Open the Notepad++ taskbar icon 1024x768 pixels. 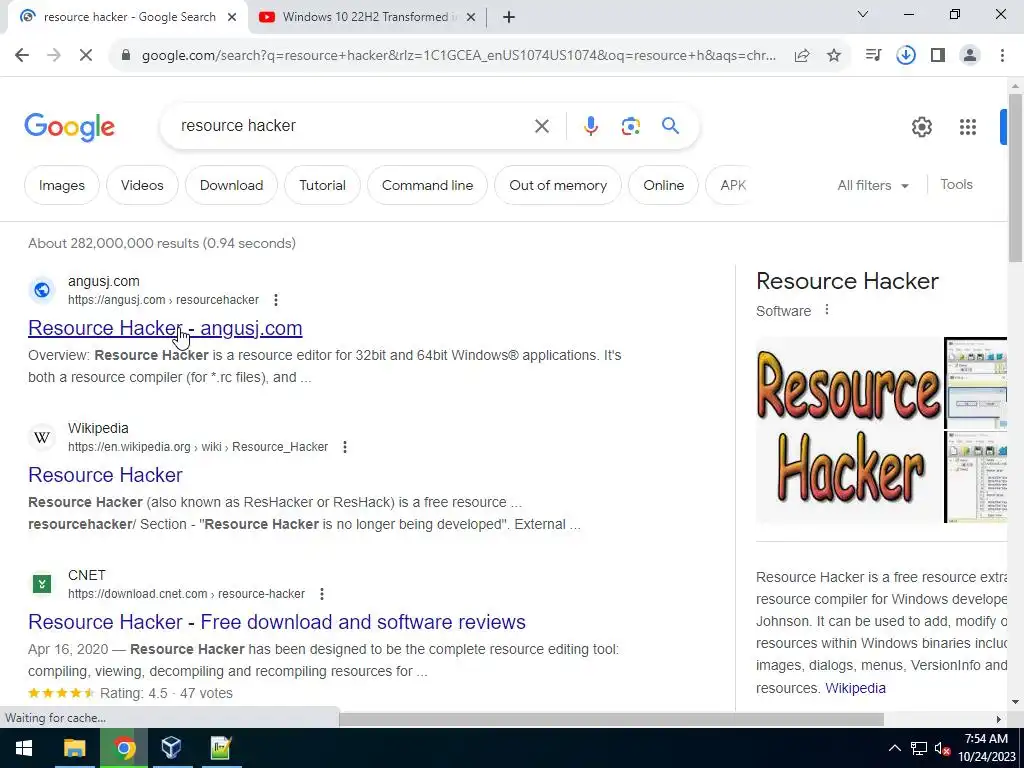coord(221,748)
